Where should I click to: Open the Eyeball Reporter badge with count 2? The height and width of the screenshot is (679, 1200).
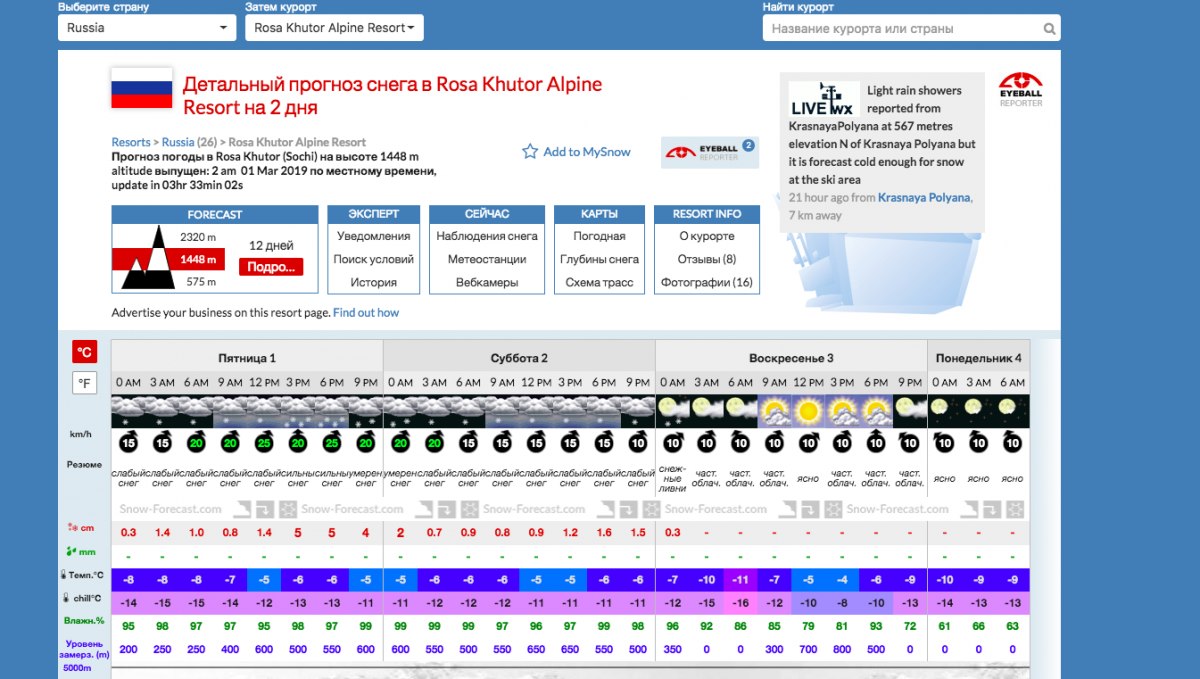pyautogui.click(x=709, y=152)
